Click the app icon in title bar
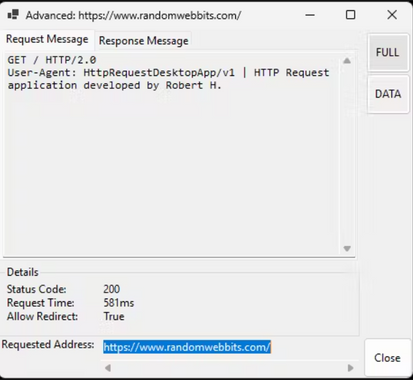 pyautogui.click(x=13, y=15)
